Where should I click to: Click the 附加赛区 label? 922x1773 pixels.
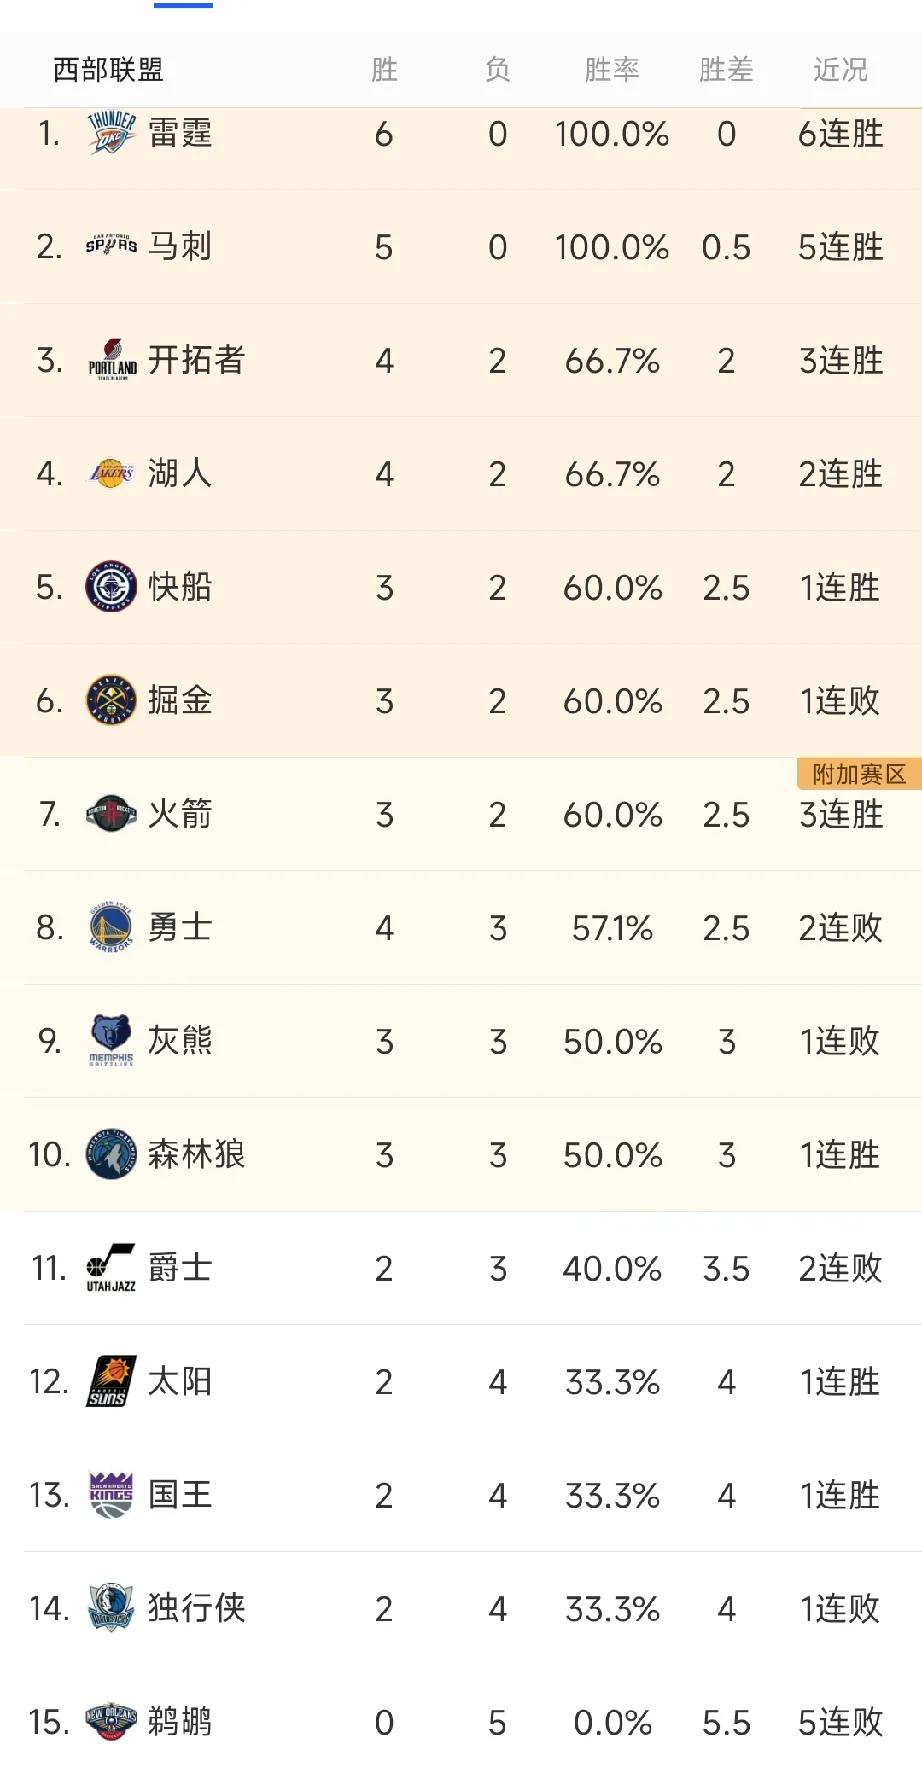(858, 772)
